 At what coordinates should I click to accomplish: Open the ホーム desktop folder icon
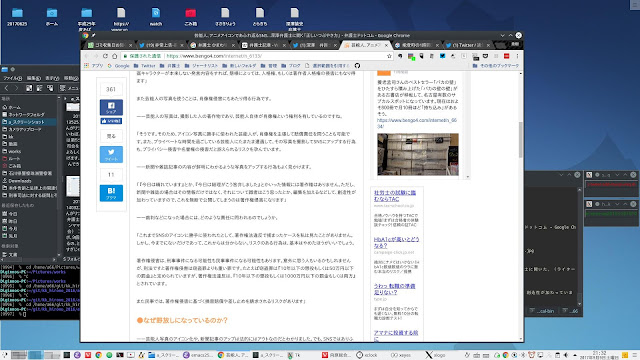(x=52, y=17)
